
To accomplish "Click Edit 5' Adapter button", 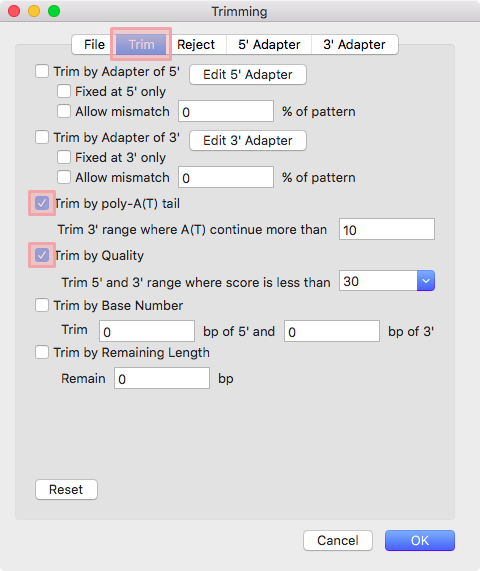I will [x=248, y=75].
